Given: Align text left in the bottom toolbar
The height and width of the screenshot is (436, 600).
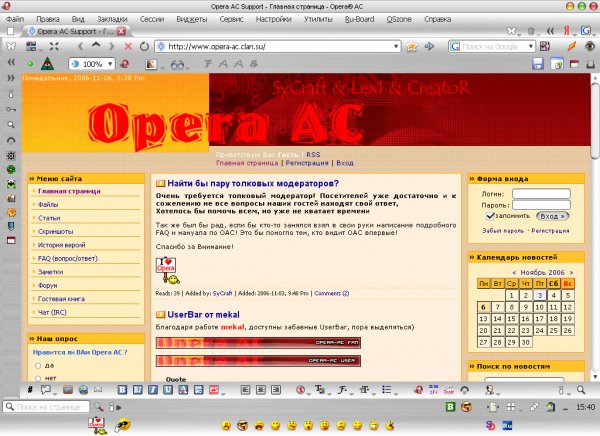Looking at the screenshot, I should tap(245, 390).
